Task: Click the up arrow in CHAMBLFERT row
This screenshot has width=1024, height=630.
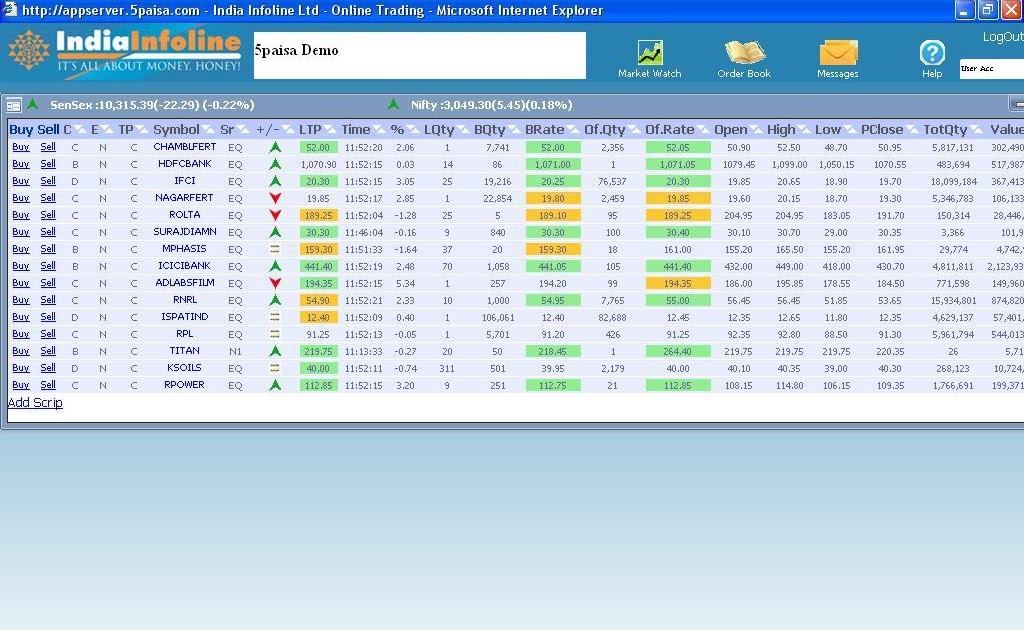Action: 275,147
